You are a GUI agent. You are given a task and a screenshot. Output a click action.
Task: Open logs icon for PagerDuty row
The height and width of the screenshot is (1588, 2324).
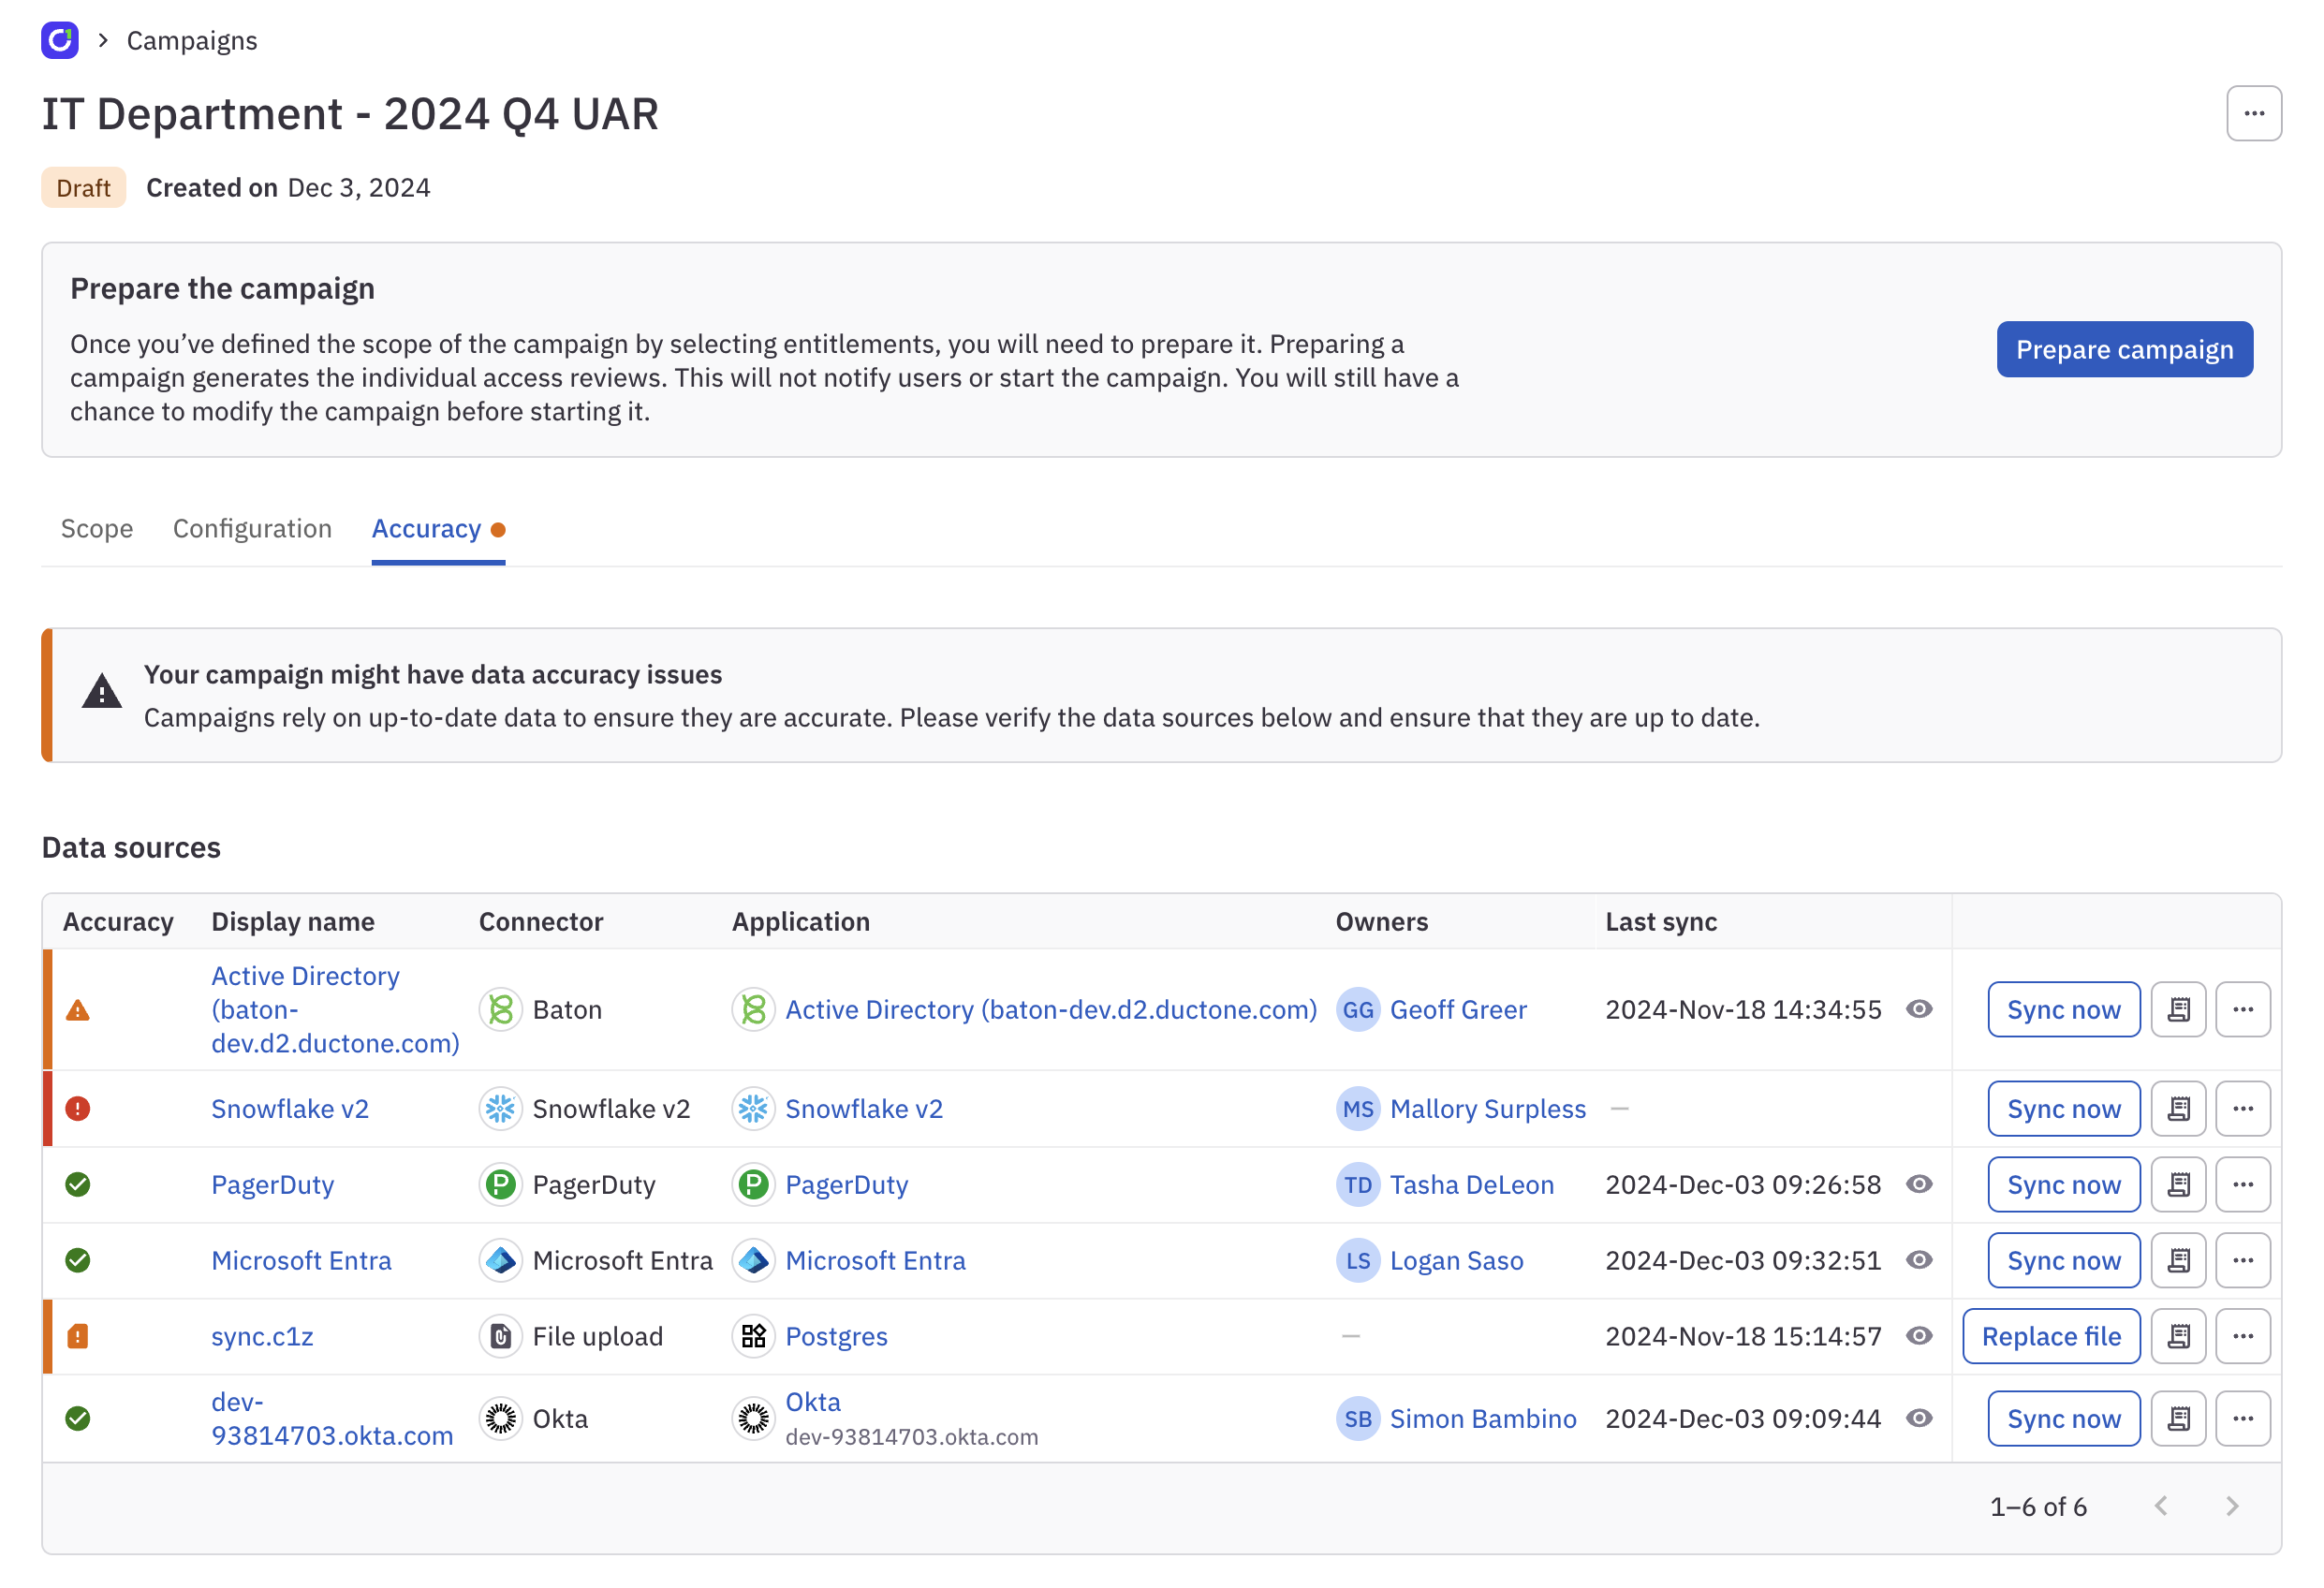click(x=2178, y=1184)
